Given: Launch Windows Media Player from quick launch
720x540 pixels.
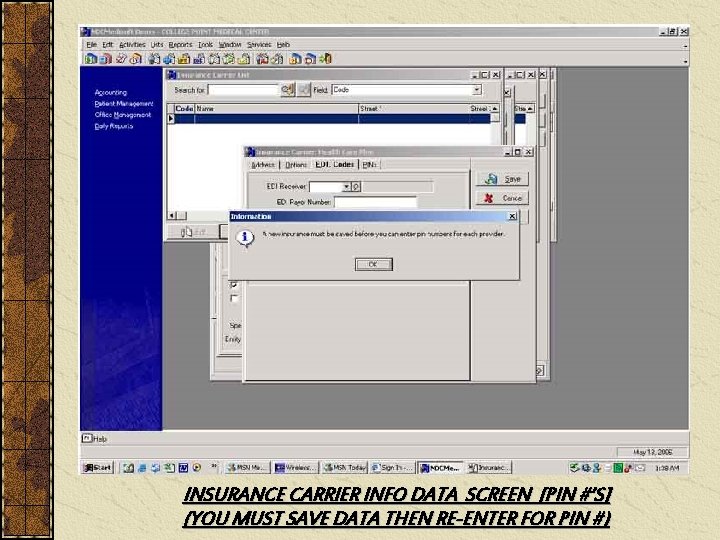Looking at the screenshot, I should pos(197,468).
